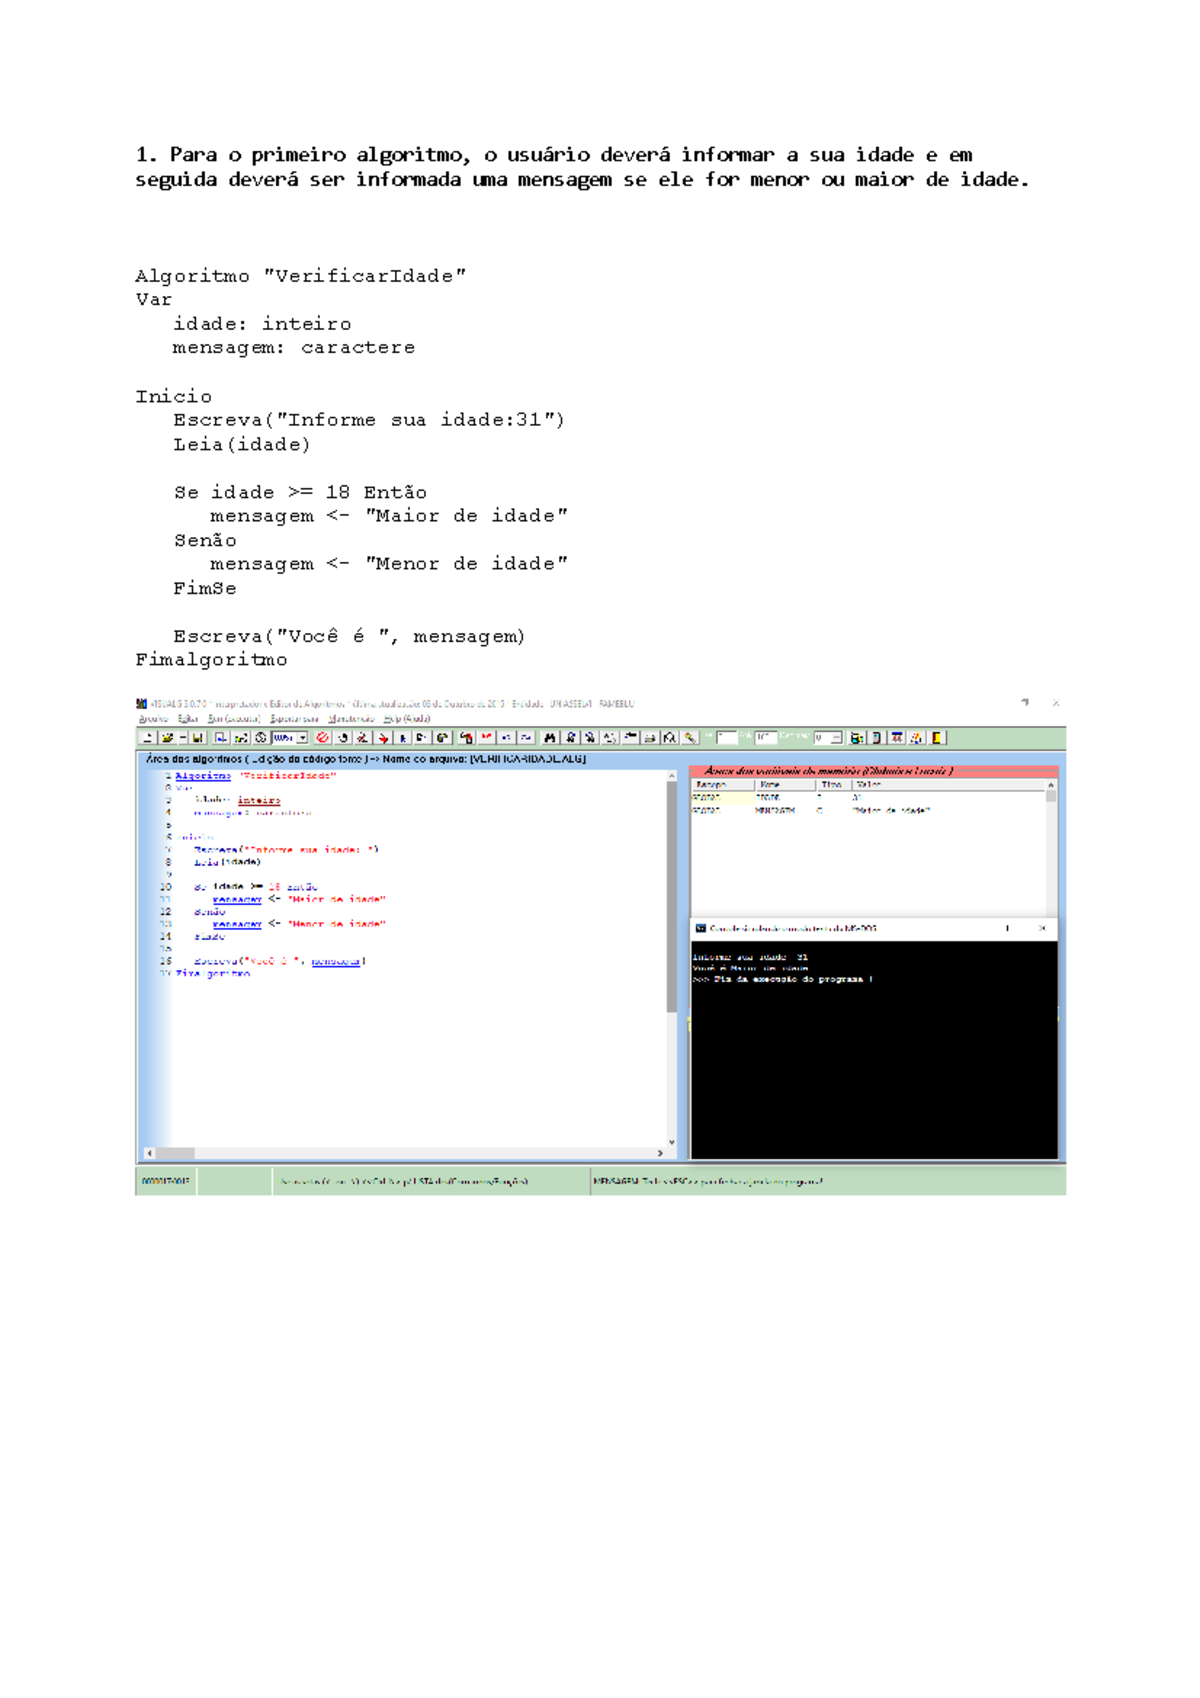Open the Editar menu
The width and height of the screenshot is (1200, 1698).
(188, 719)
